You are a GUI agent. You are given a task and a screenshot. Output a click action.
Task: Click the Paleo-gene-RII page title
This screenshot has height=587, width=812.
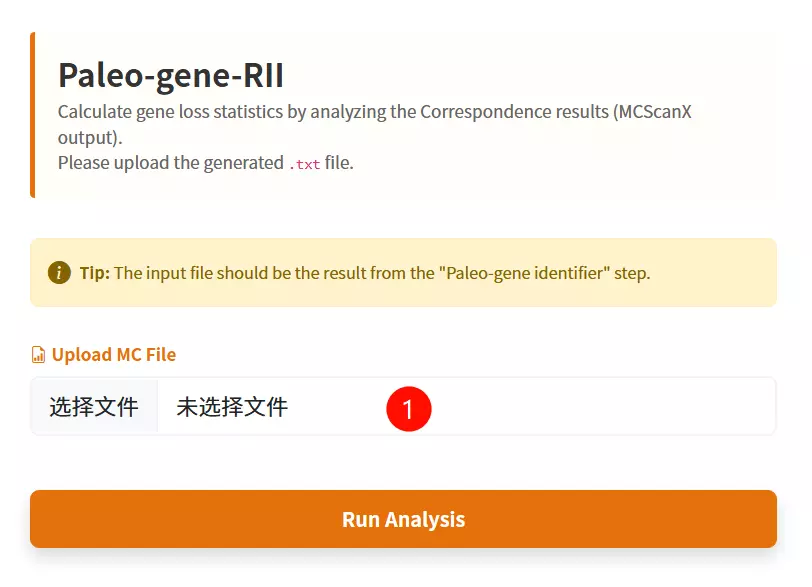172,75
